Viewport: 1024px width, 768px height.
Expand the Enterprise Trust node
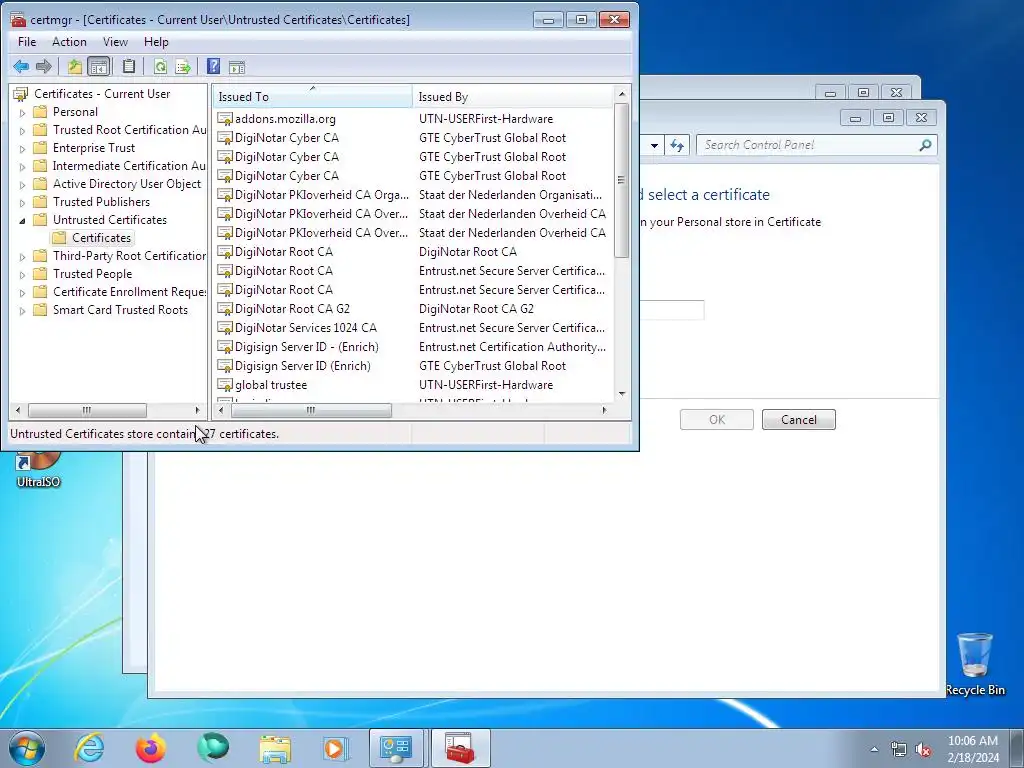click(22, 148)
